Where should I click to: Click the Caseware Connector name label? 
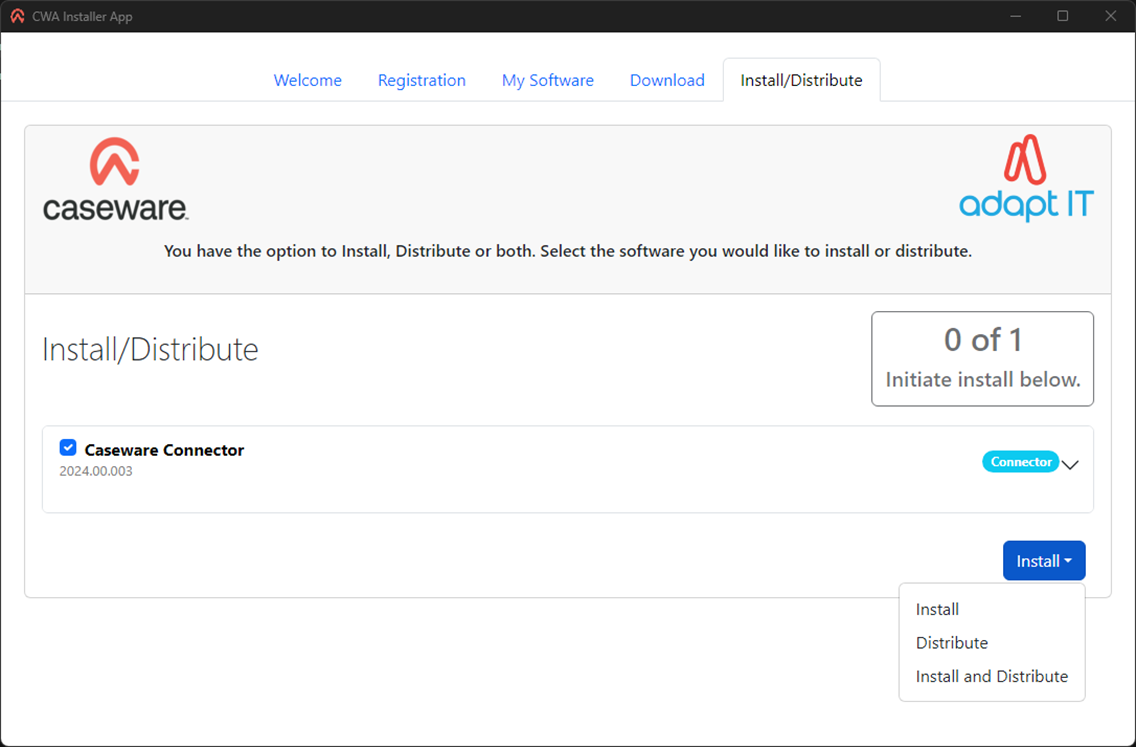pos(164,450)
